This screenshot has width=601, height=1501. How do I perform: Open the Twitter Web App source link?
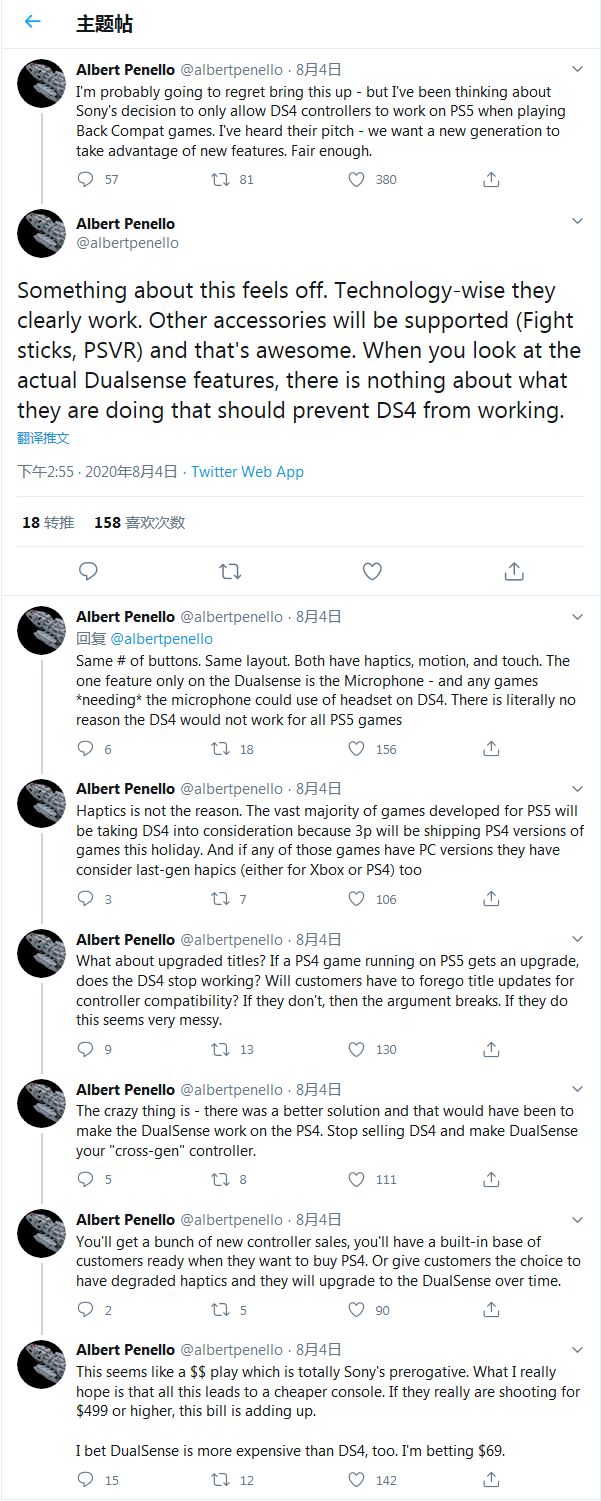[x=247, y=472]
